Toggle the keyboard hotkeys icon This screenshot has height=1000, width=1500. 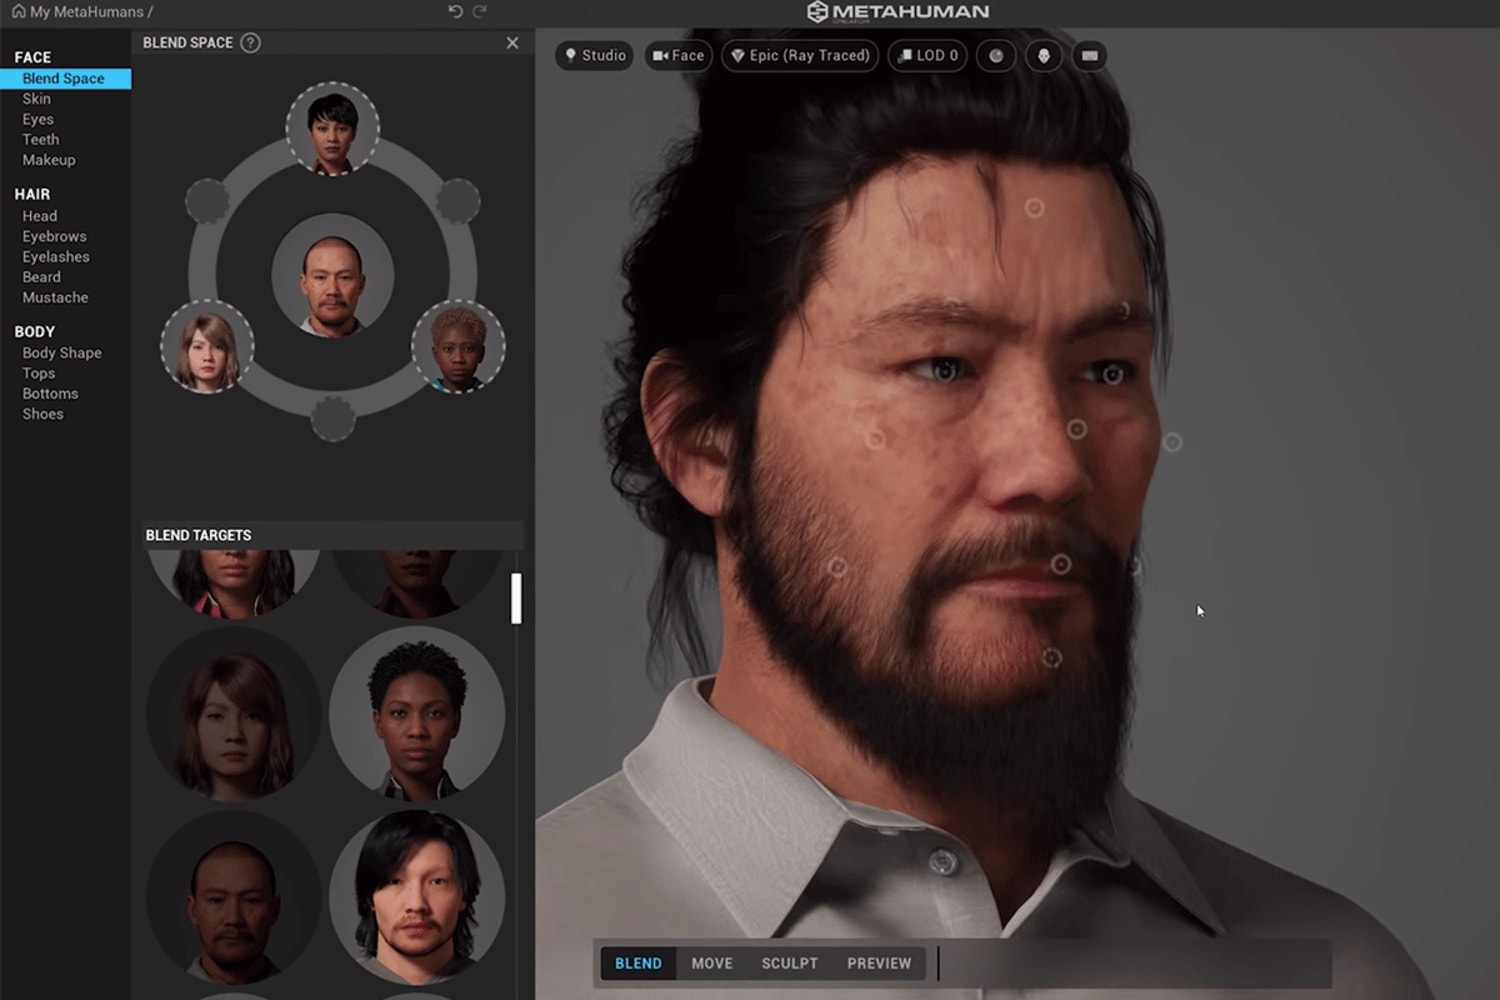(1090, 56)
